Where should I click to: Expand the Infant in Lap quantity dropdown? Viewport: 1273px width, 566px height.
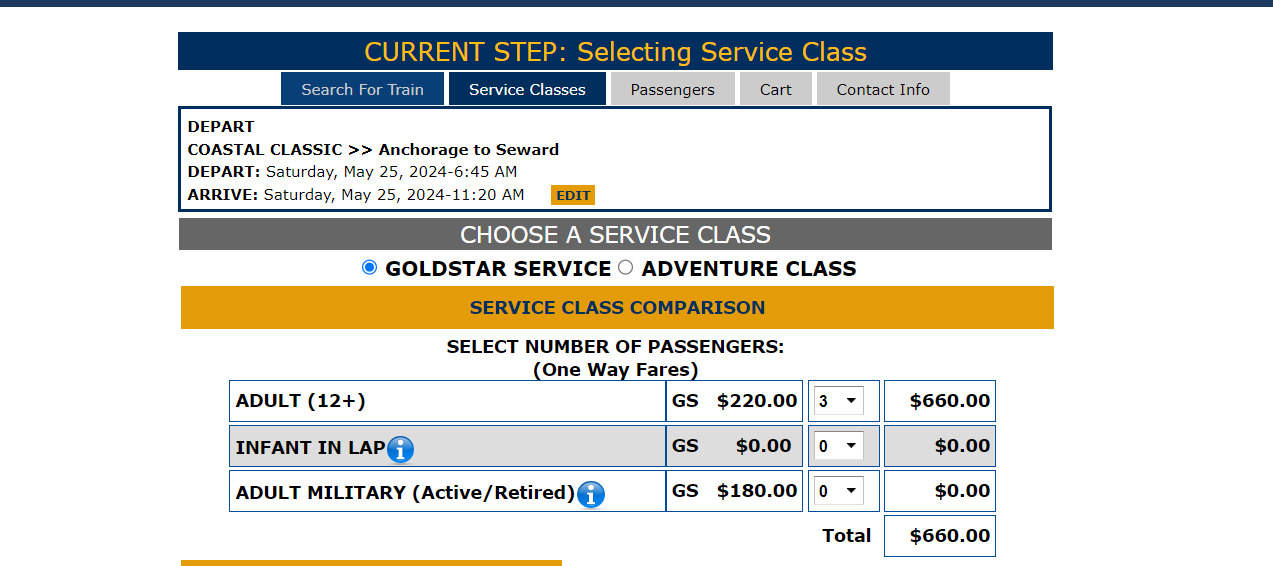tap(839, 446)
